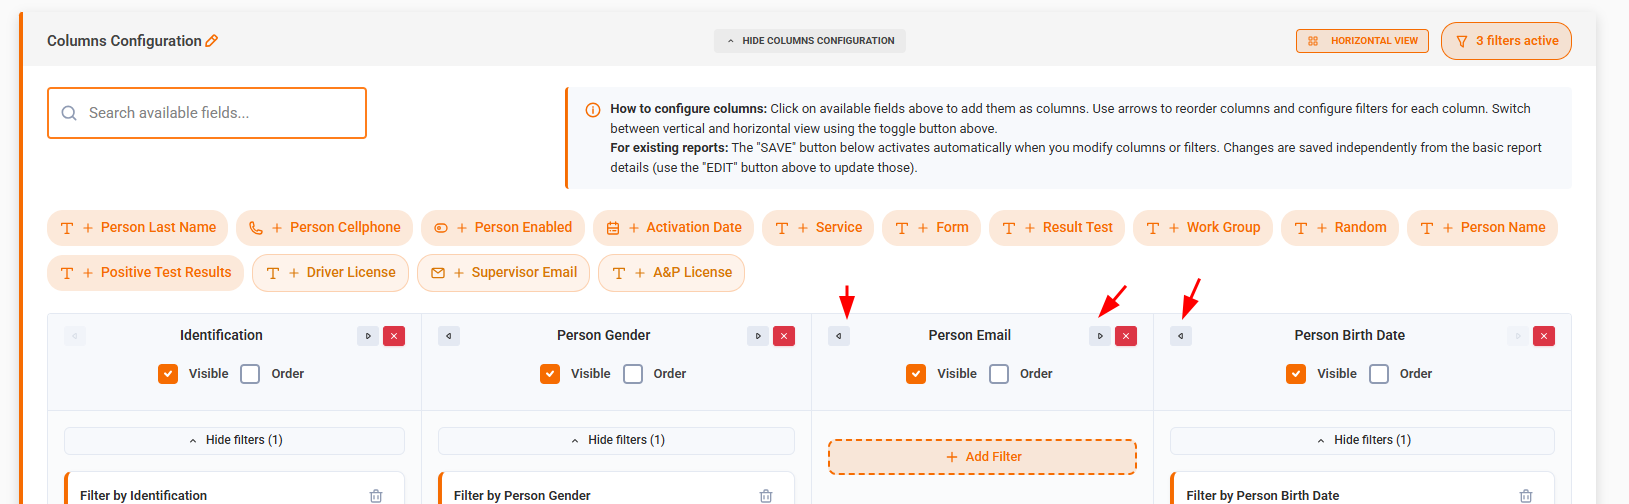Move Person Email column to the right
This screenshot has width=1629, height=504.
pyautogui.click(x=1100, y=336)
